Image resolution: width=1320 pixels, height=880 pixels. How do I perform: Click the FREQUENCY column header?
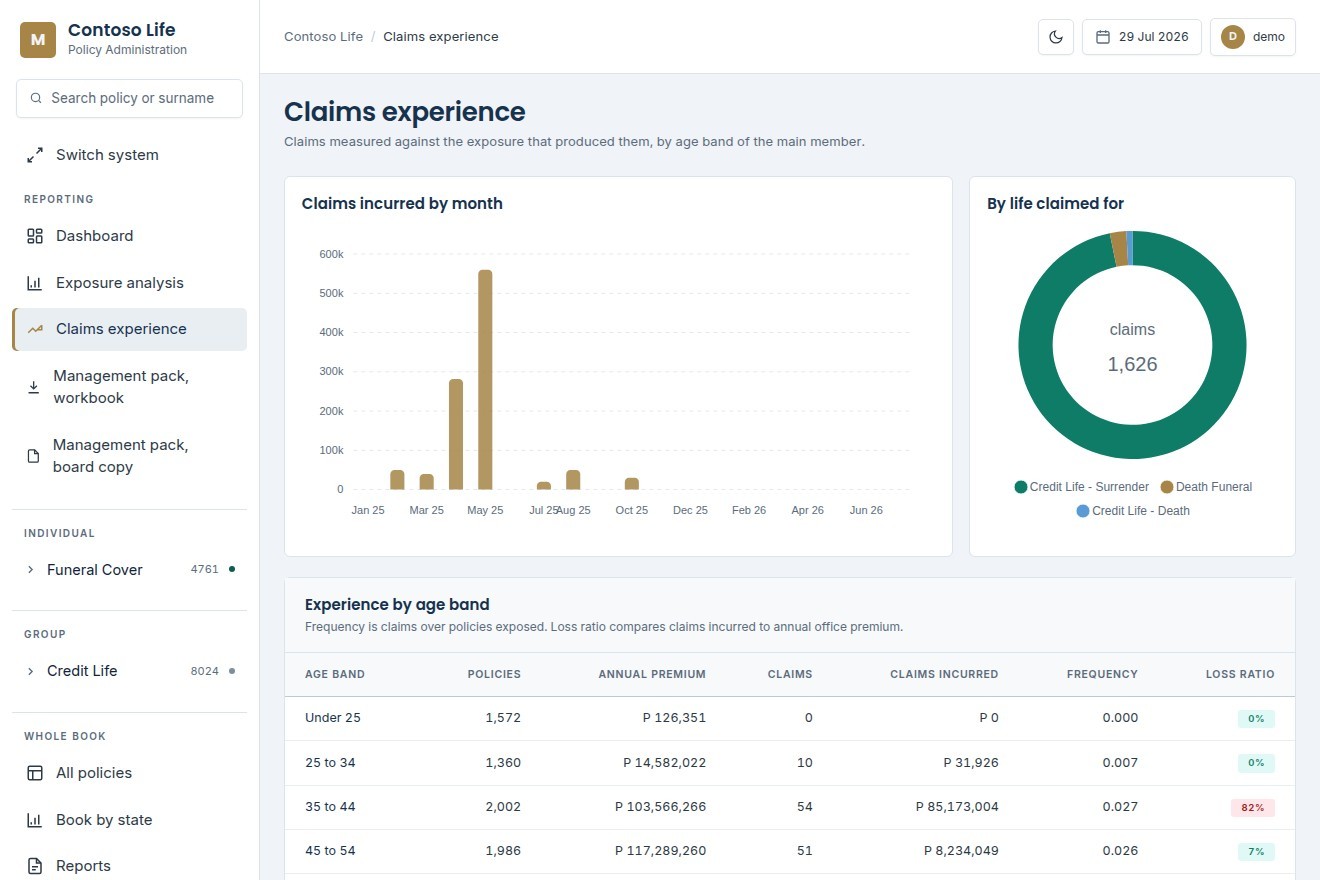1102,674
